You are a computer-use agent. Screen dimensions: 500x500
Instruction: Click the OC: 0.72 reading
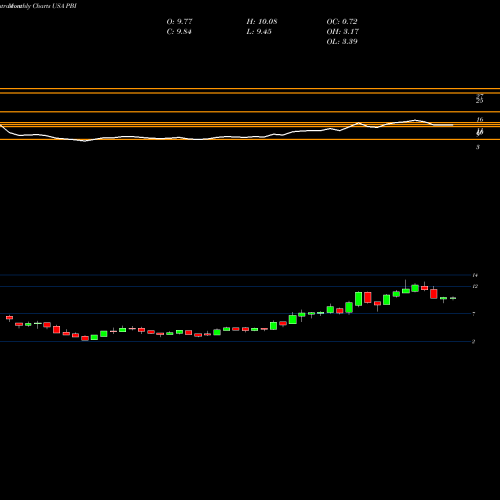(342, 22)
